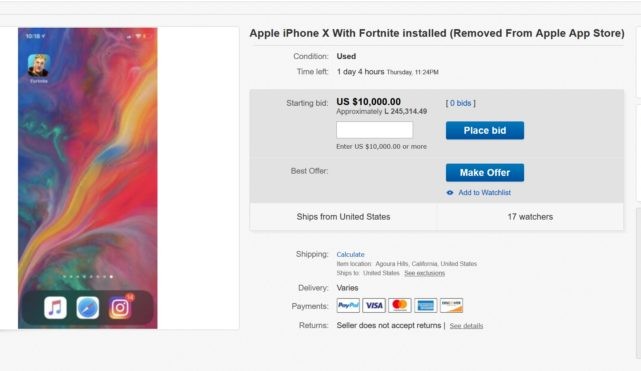Click the Watchlist eye icon

pos(450,192)
